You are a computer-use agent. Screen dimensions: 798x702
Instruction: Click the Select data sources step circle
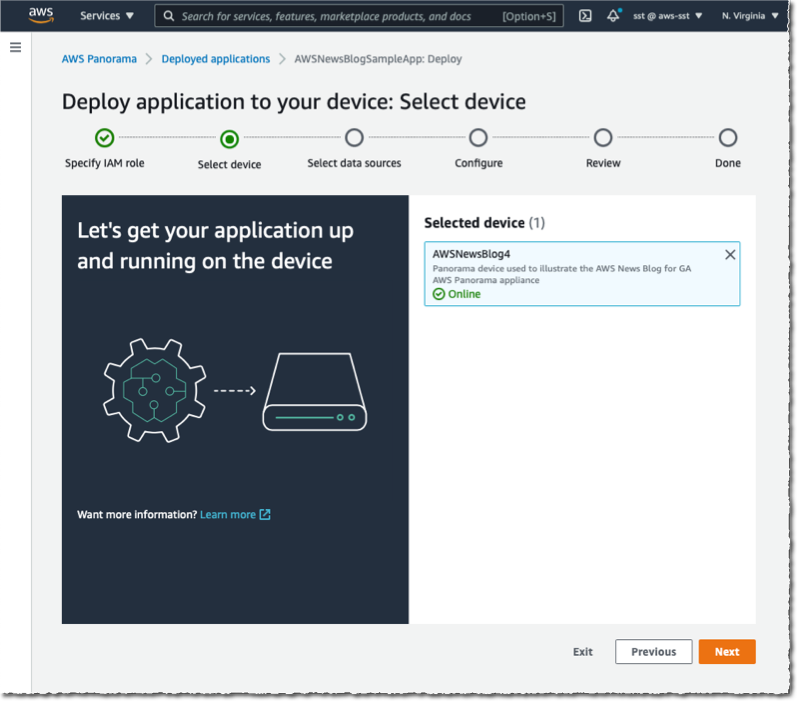click(354, 137)
